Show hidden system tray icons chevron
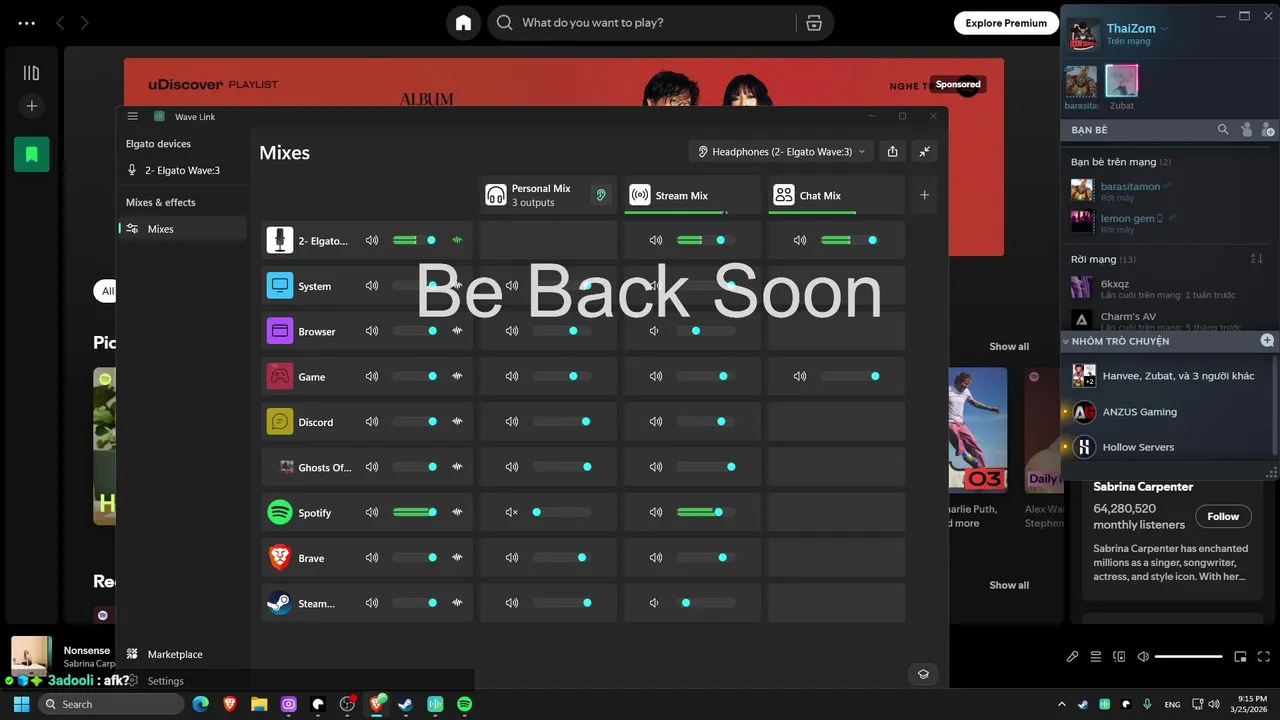 (1062, 704)
